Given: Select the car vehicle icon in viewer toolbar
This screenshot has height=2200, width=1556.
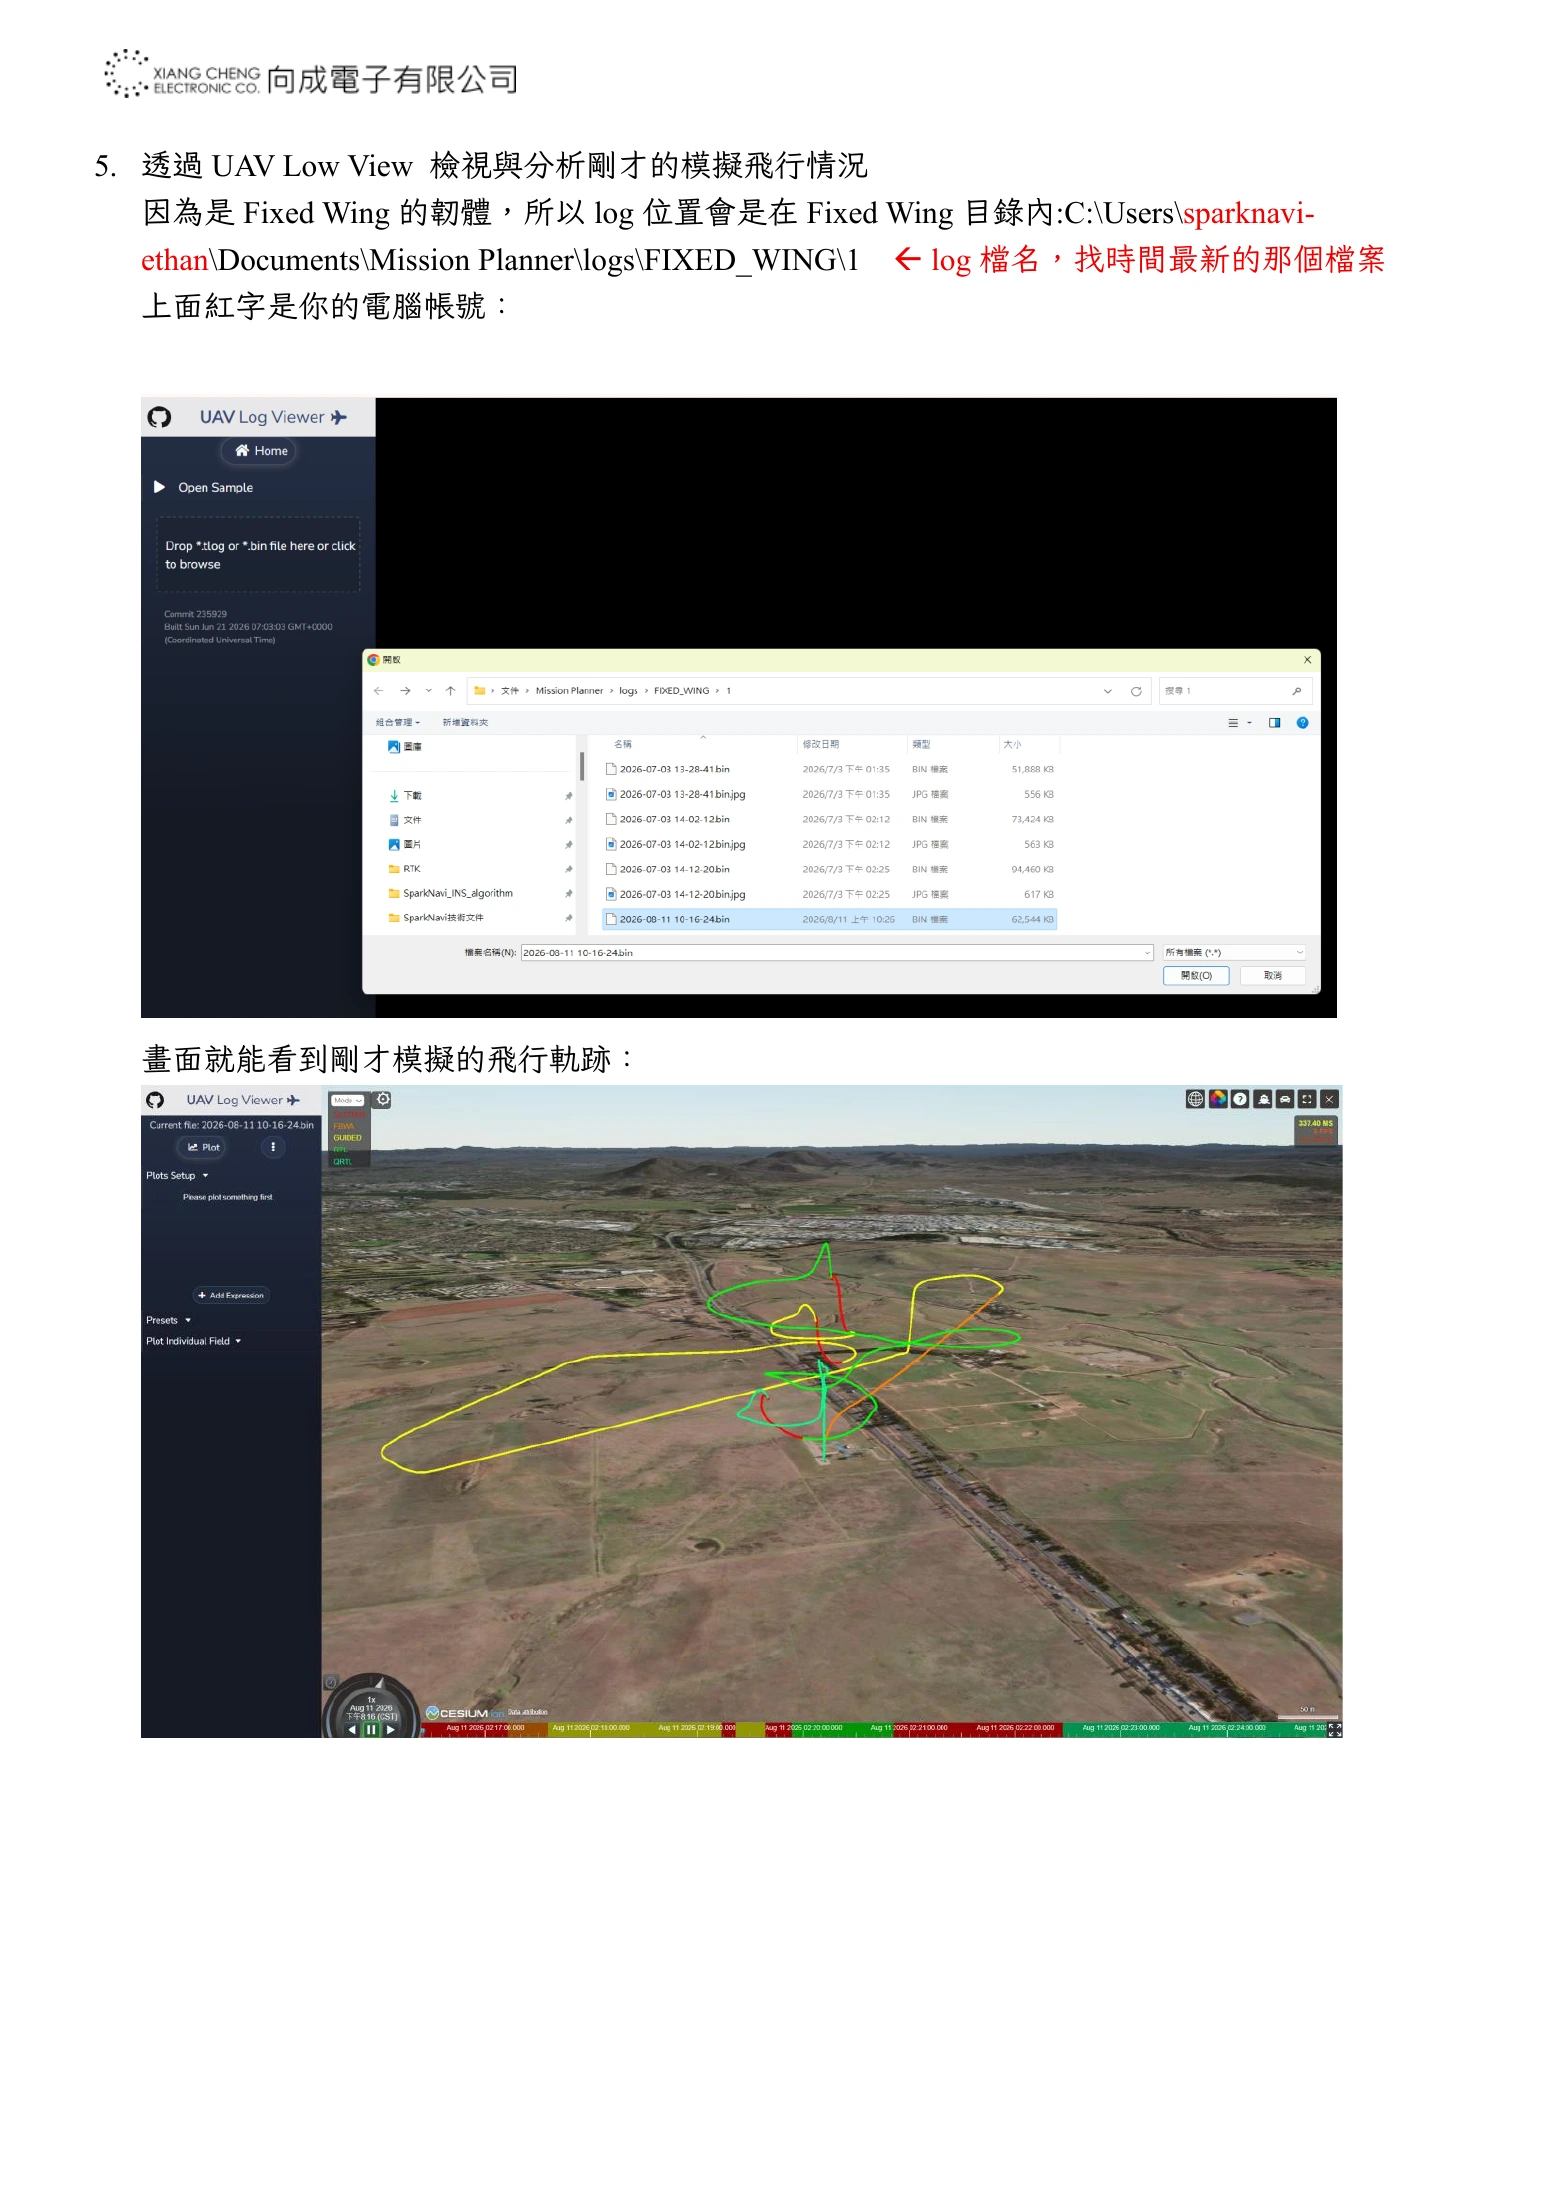Looking at the screenshot, I should 1285,1099.
